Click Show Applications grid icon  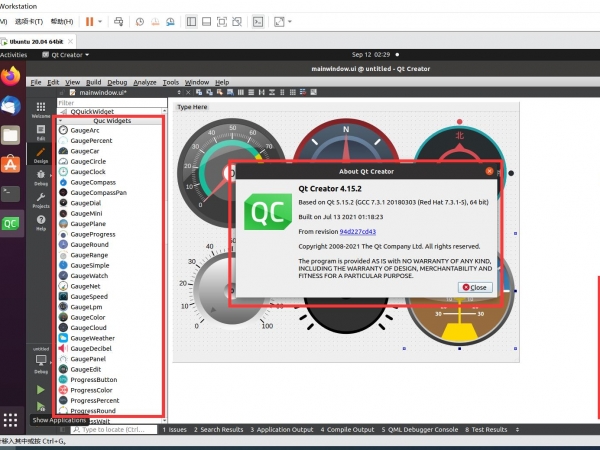click(x=11, y=420)
